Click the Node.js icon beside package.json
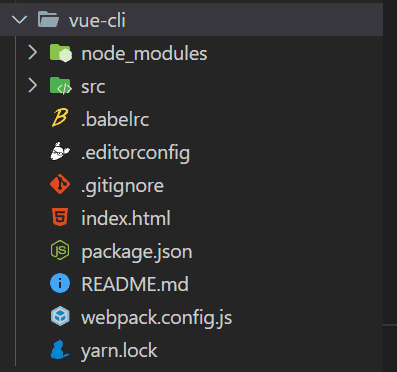This screenshot has width=397, height=372. point(60,250)
